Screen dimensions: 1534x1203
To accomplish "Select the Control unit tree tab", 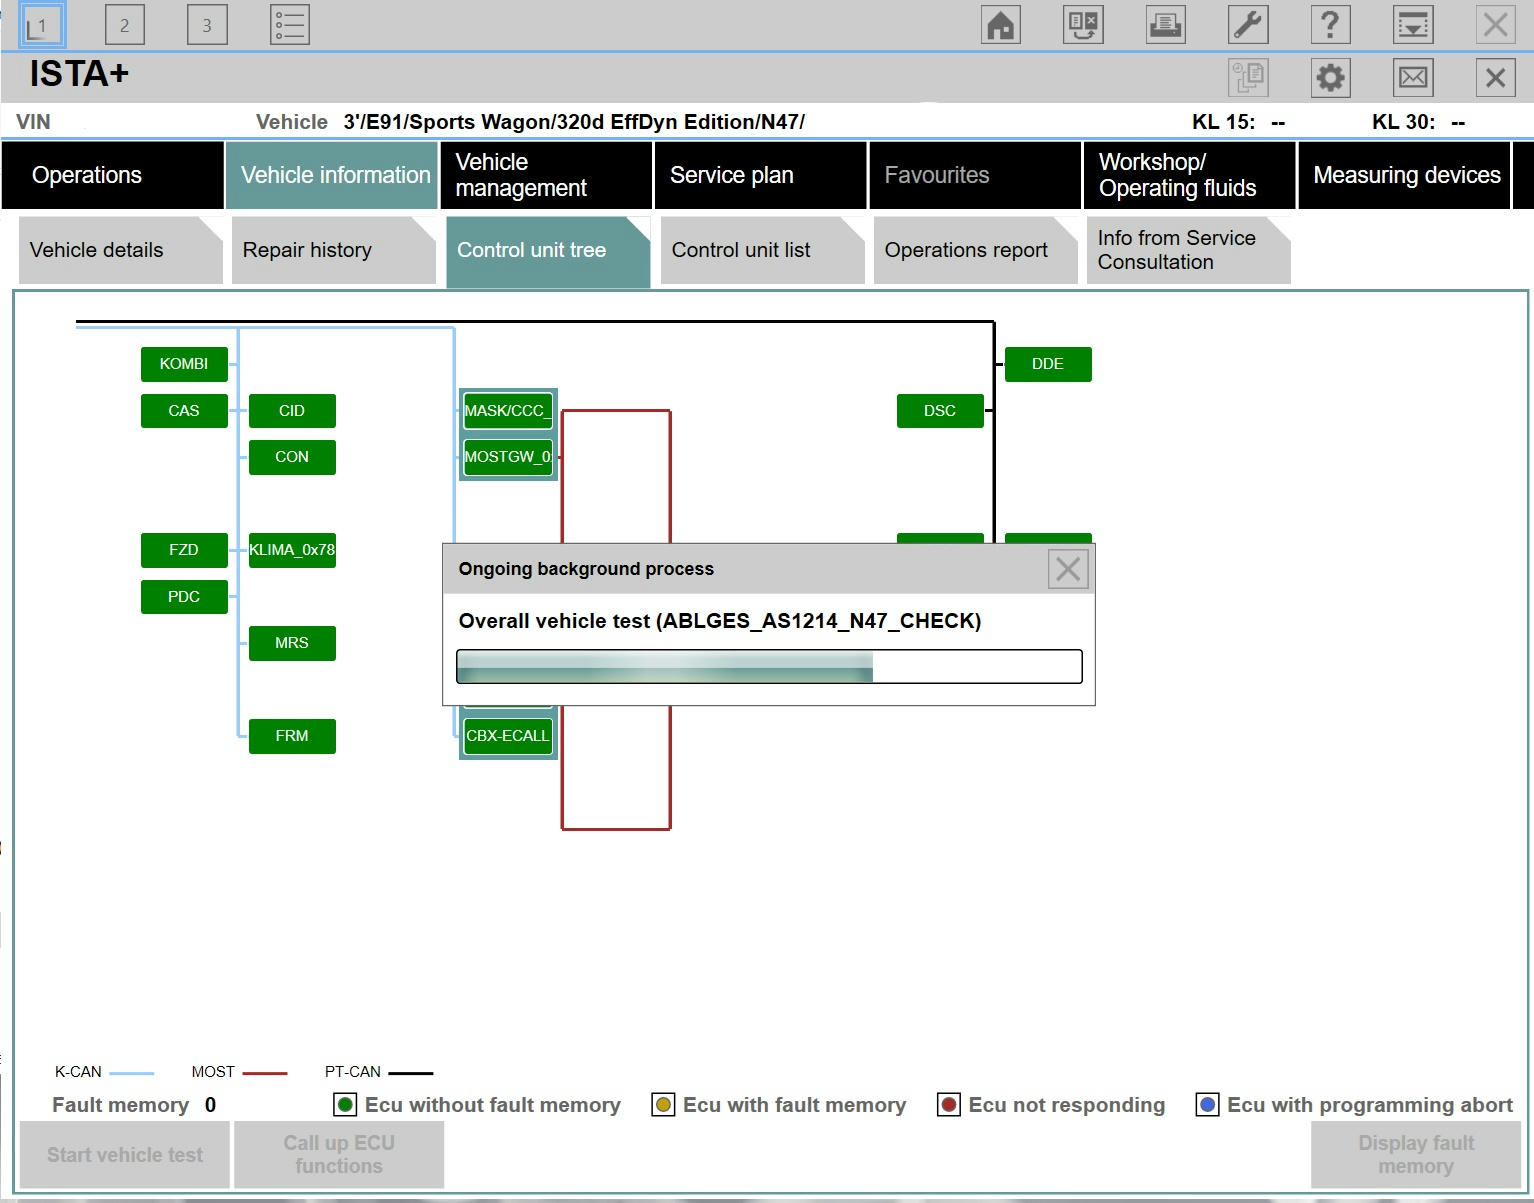I will point(548,252).
